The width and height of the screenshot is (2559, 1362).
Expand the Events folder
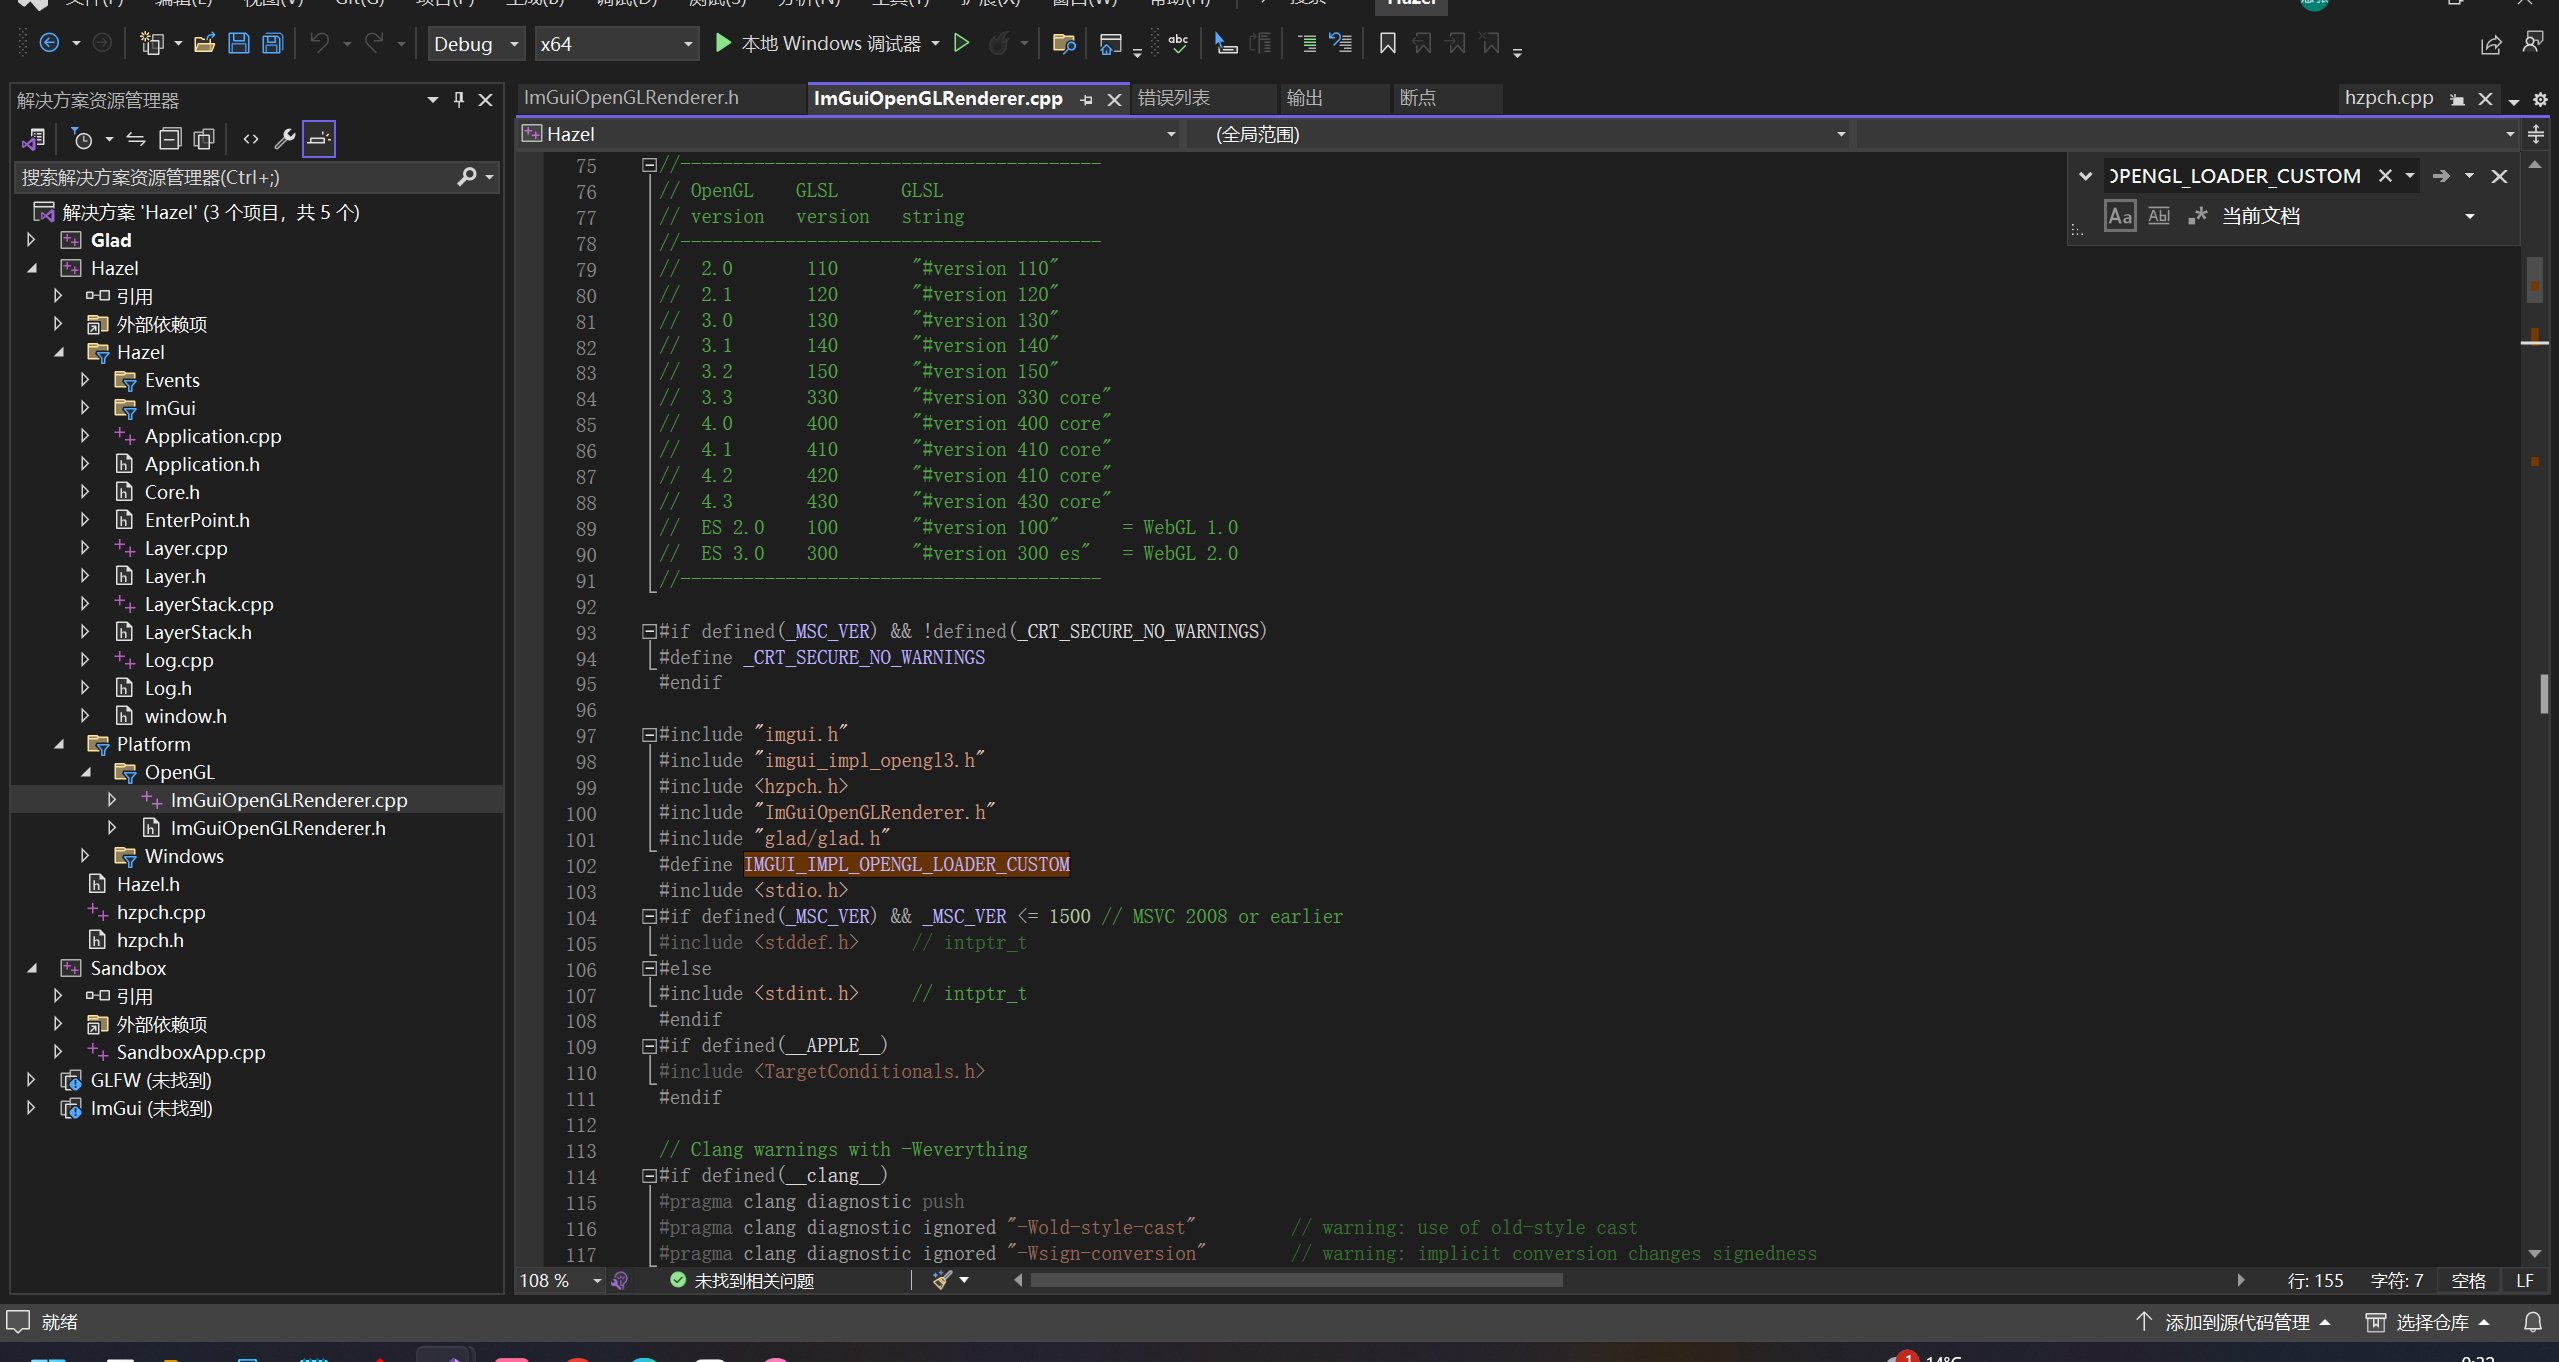pos(85,380)
